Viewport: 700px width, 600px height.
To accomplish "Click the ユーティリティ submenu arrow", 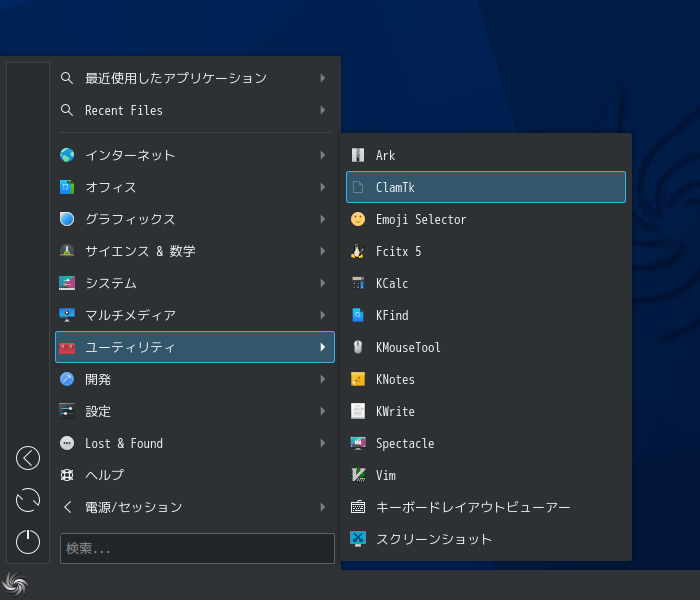I will click(x=323, y=347).
